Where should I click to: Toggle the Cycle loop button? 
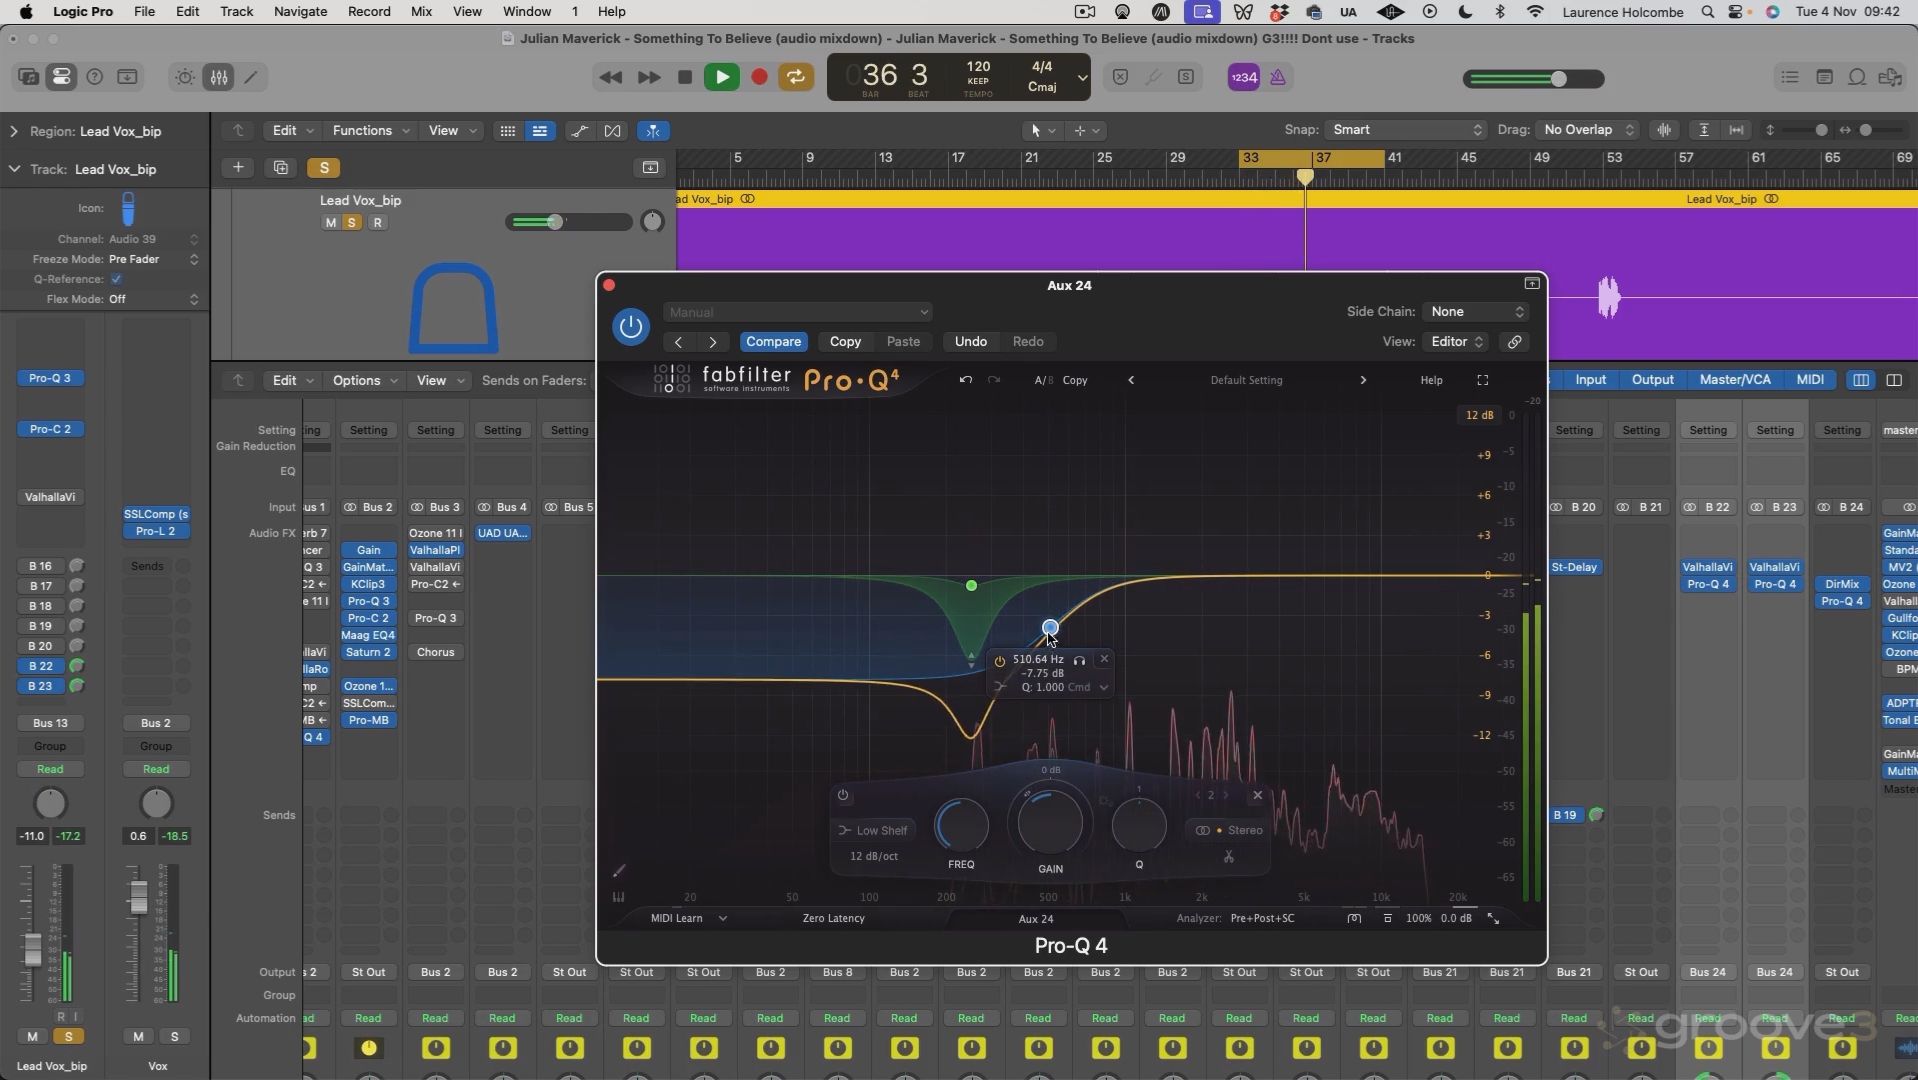coord(796,77)
